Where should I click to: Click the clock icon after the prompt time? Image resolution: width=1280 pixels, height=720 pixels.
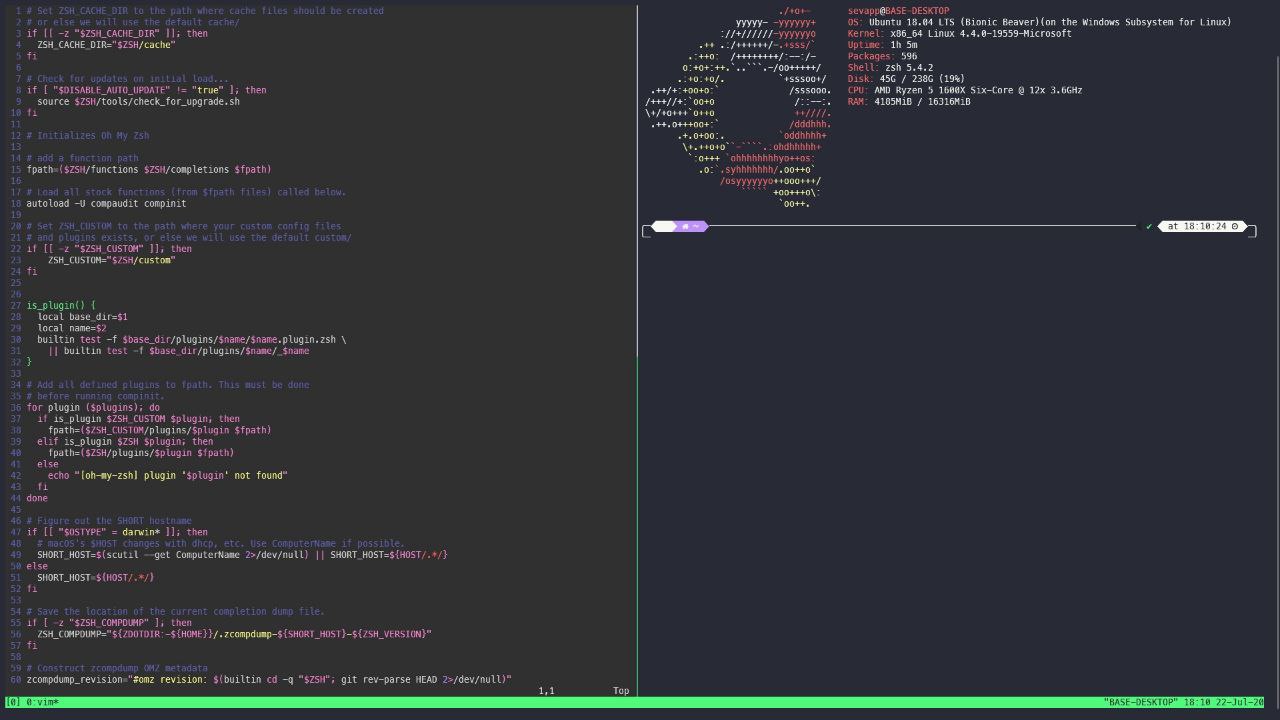(x=1235, y=227)
